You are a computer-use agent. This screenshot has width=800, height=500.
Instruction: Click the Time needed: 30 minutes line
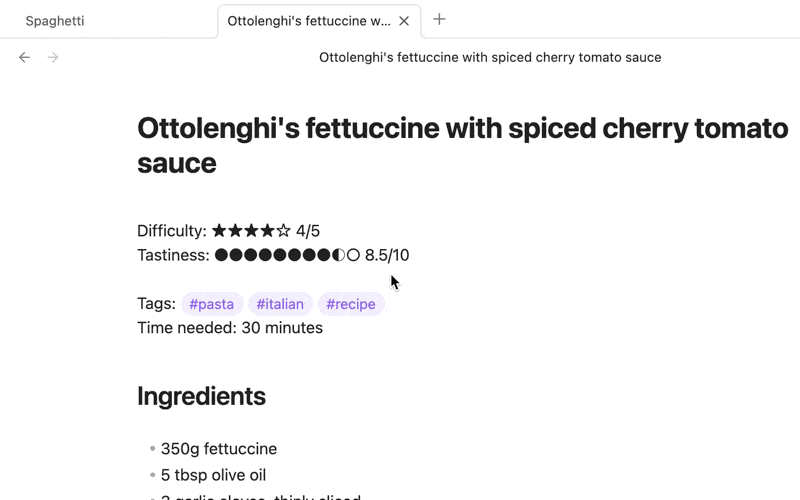[230, 328]
